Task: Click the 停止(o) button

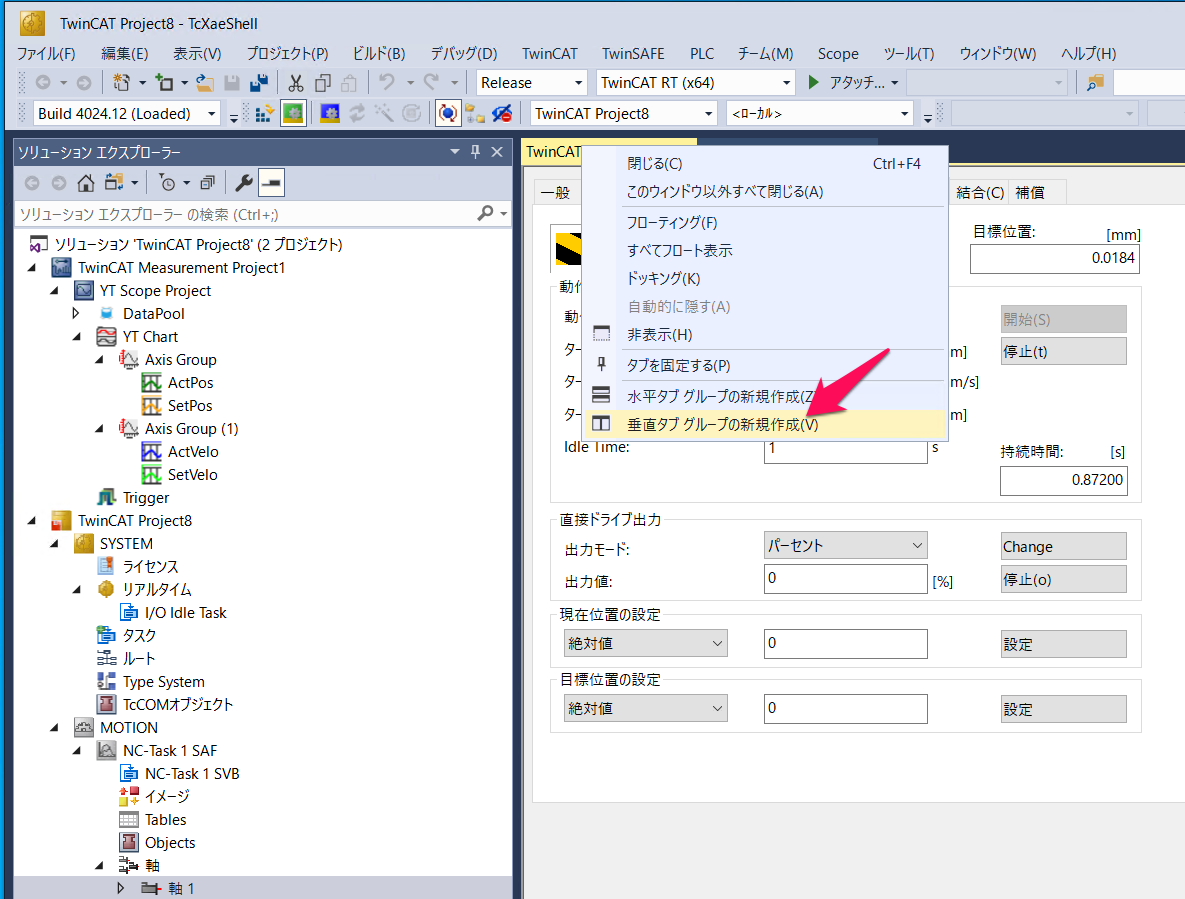Action: 1063,579
